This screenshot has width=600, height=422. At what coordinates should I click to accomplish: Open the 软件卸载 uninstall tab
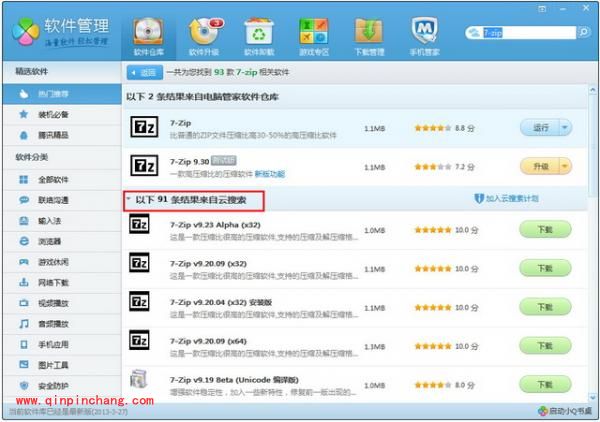tap(259, 38)
